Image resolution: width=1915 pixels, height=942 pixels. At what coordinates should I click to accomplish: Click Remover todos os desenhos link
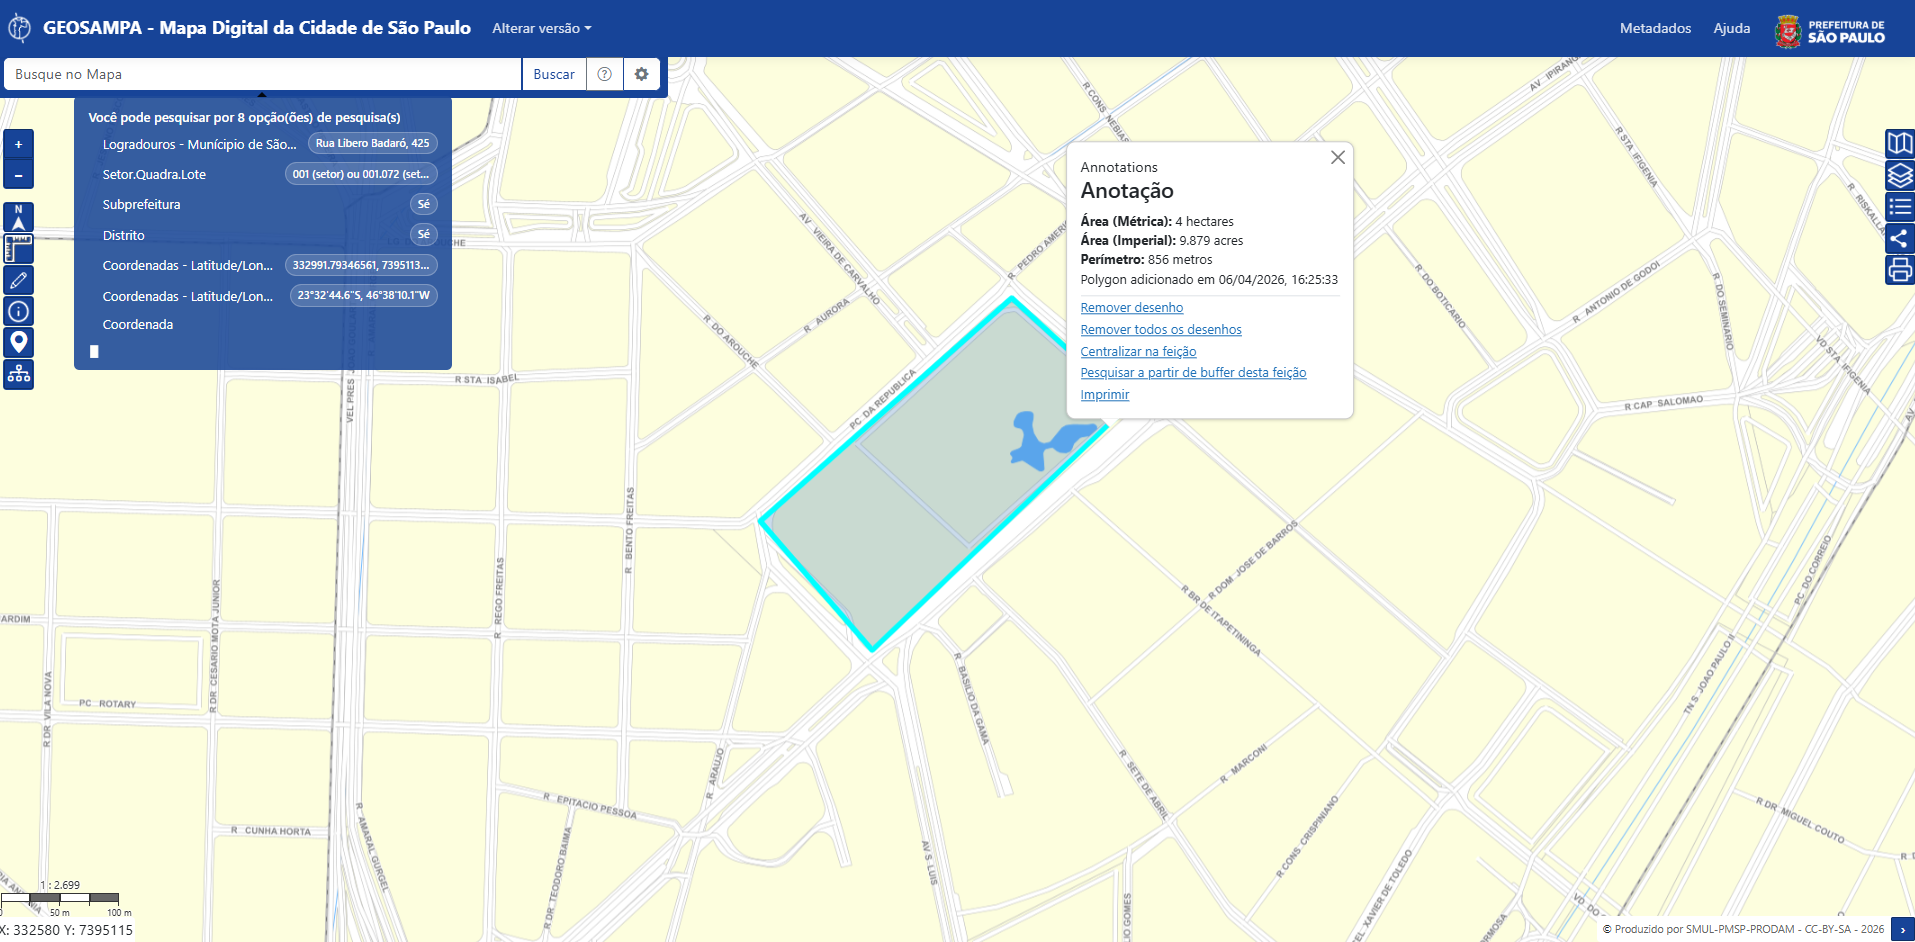click(x=1160, y=330)
